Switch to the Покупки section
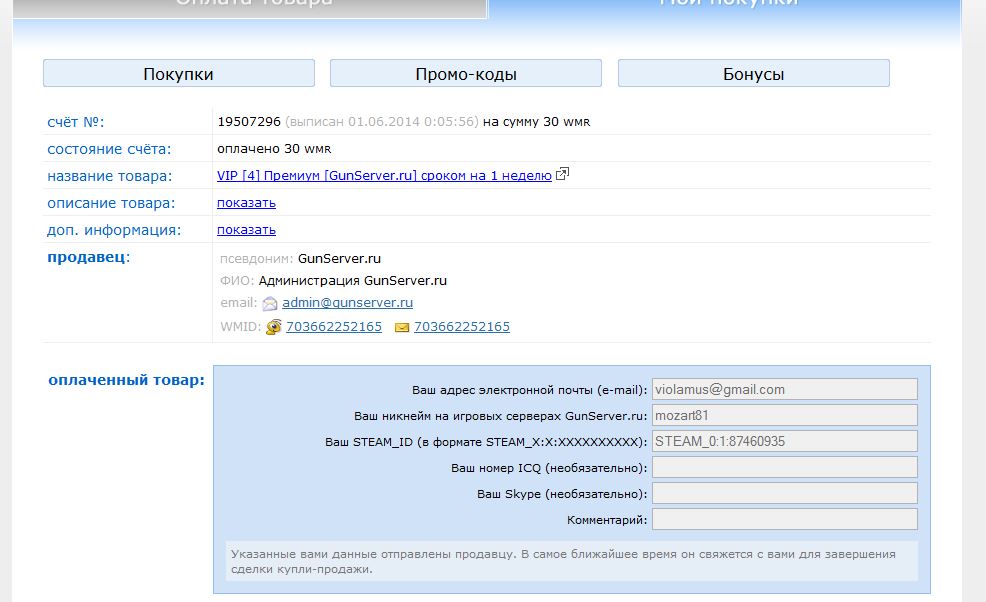 178,74
